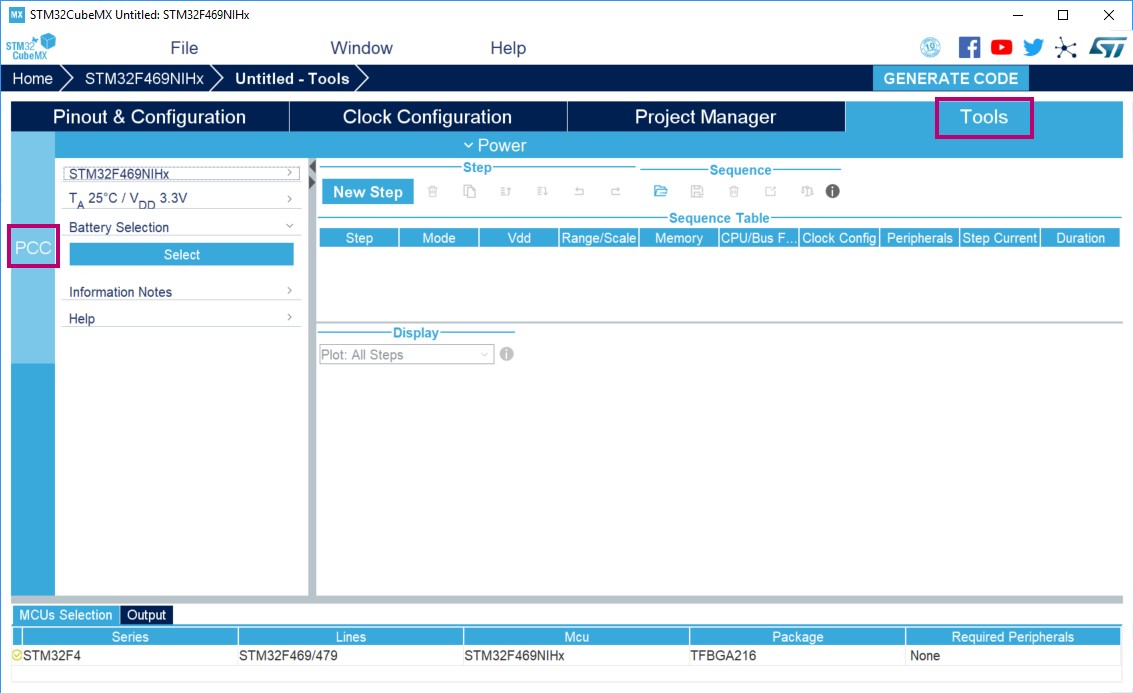Select the MCUs Selection tab

(x=66, y=615)
